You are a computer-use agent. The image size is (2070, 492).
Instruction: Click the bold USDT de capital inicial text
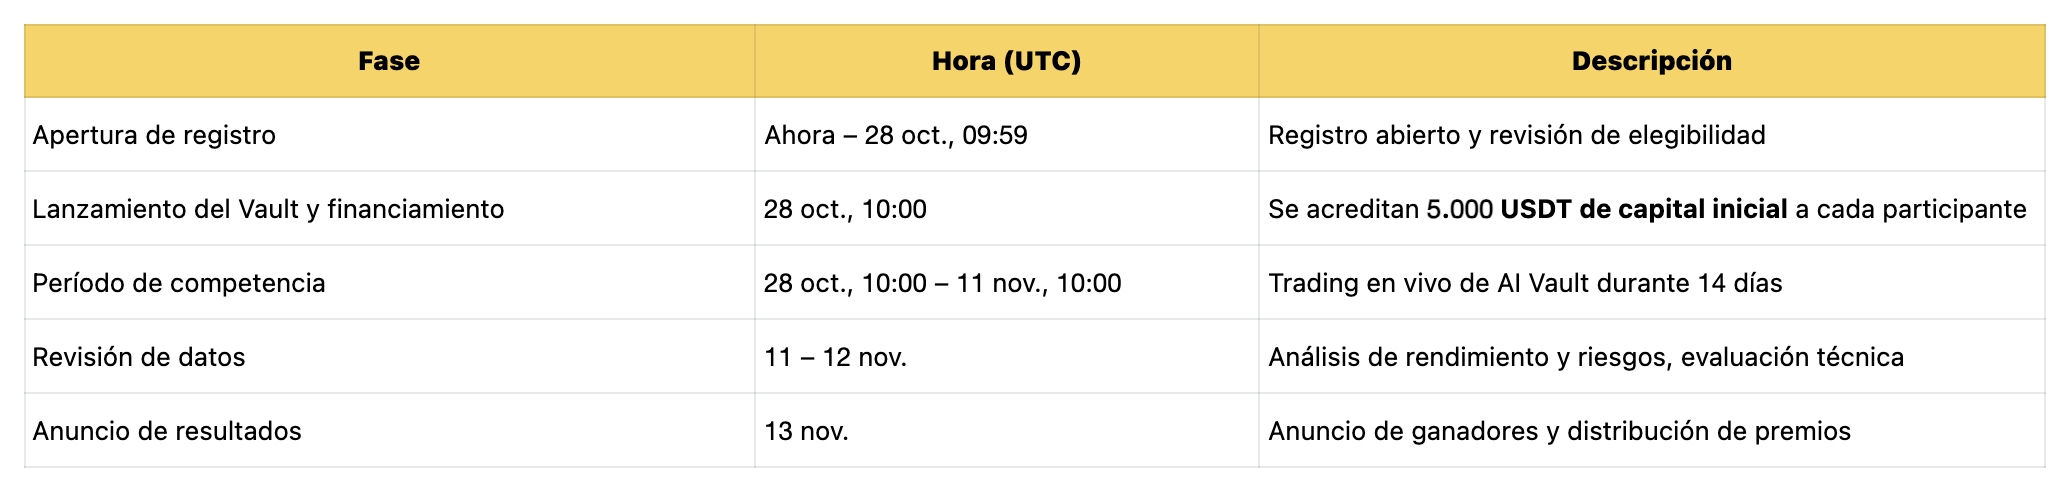[x=1644, y=209]
